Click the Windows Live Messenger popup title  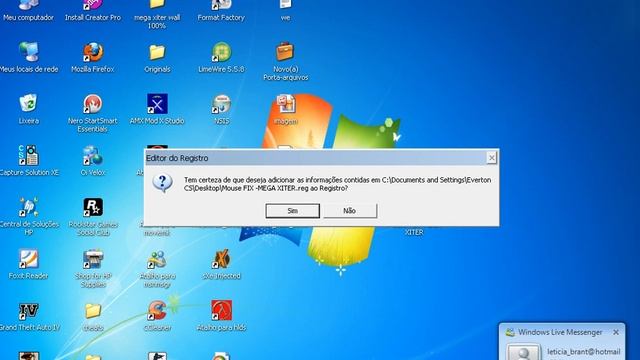560,332
